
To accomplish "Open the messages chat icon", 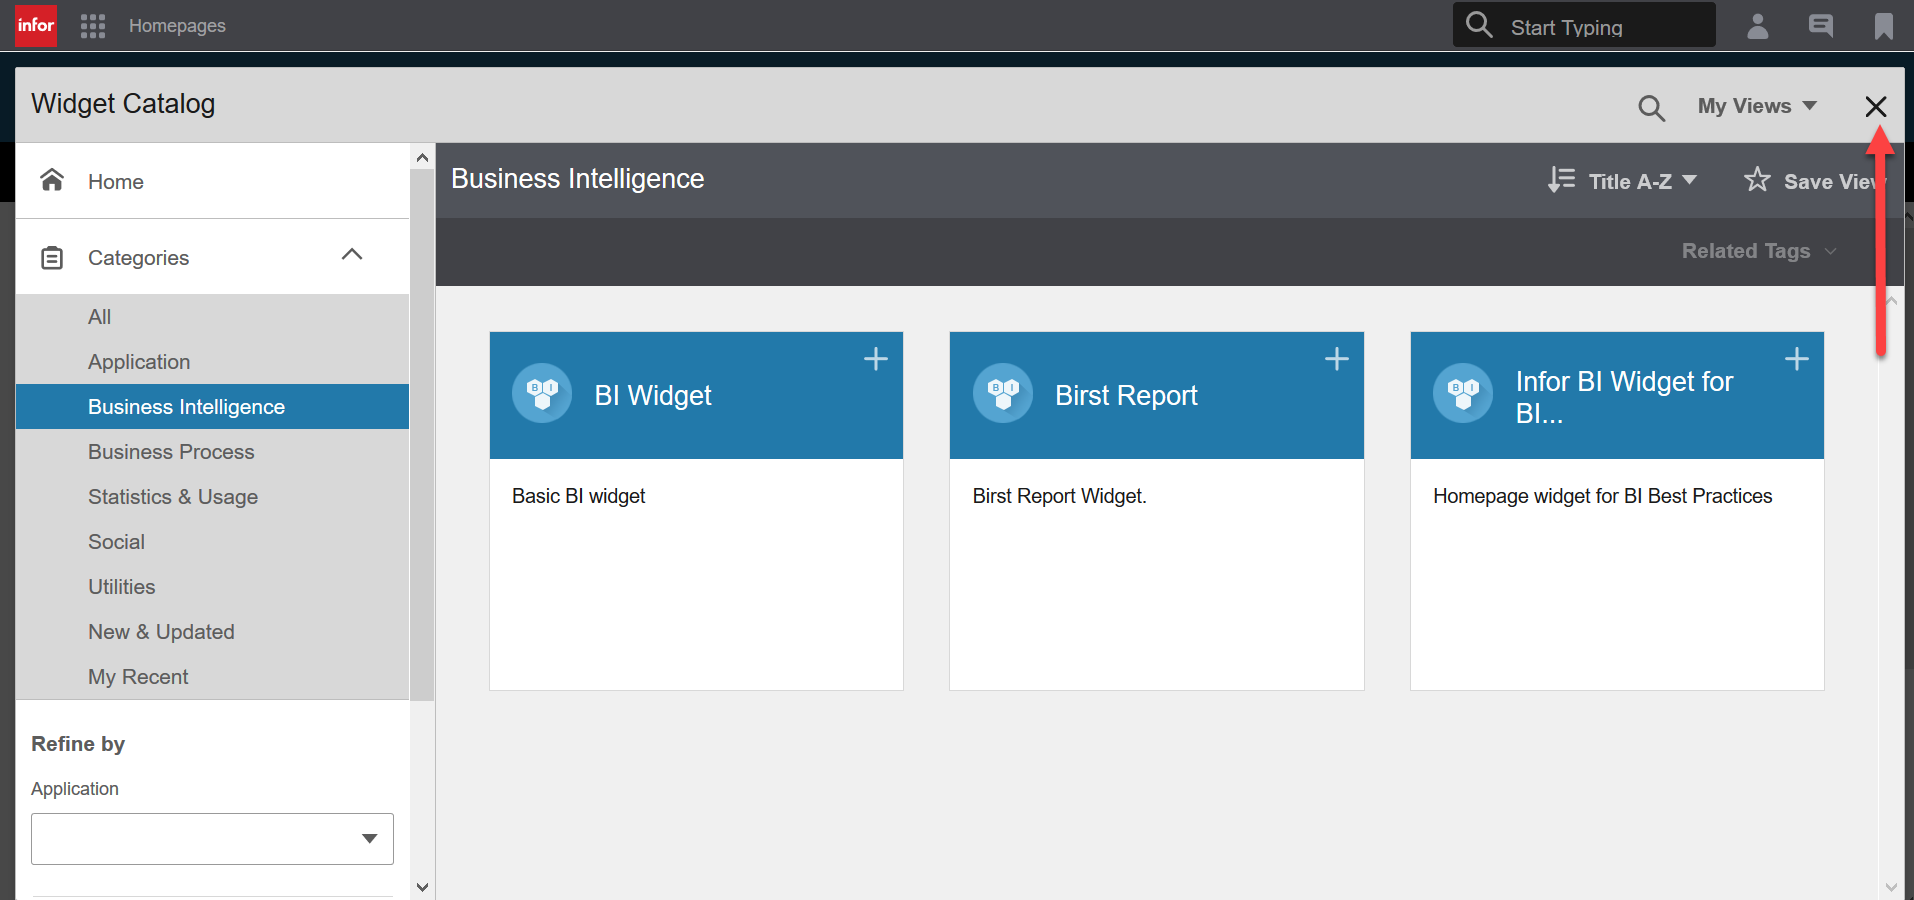I will 1821,26.
